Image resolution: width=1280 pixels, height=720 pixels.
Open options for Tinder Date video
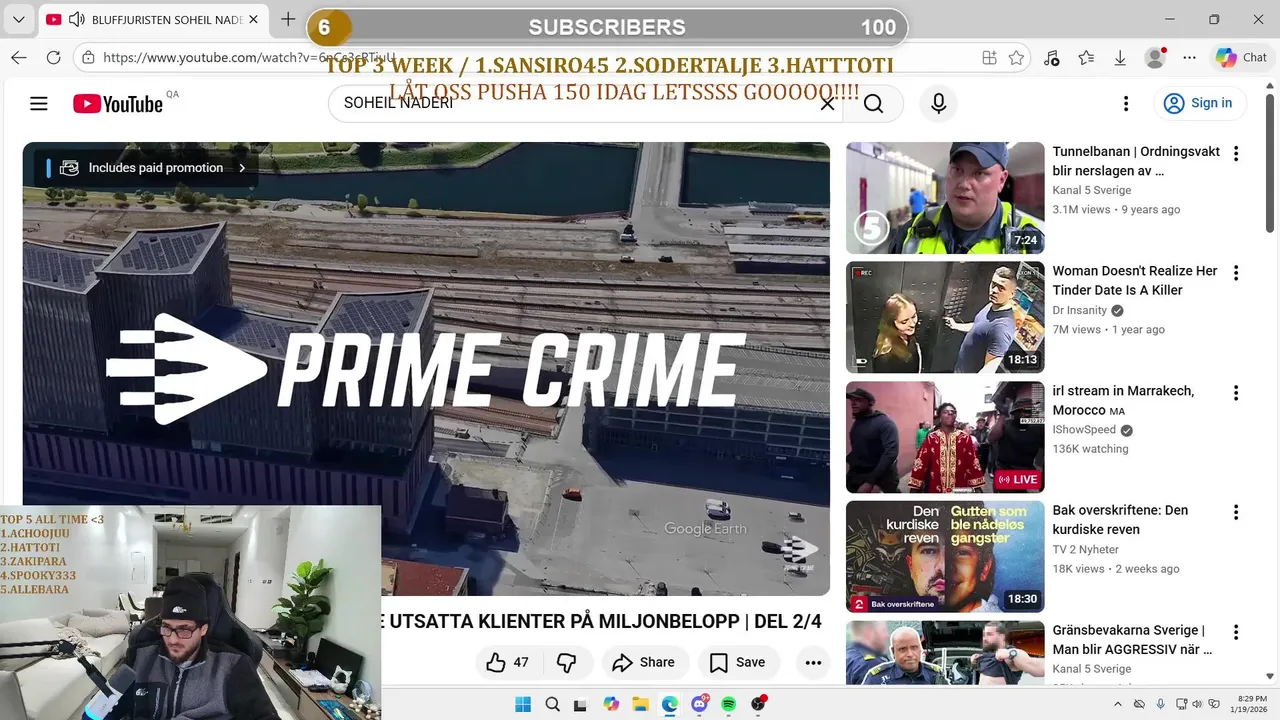pyautogui.click(x=1236, y=273)
